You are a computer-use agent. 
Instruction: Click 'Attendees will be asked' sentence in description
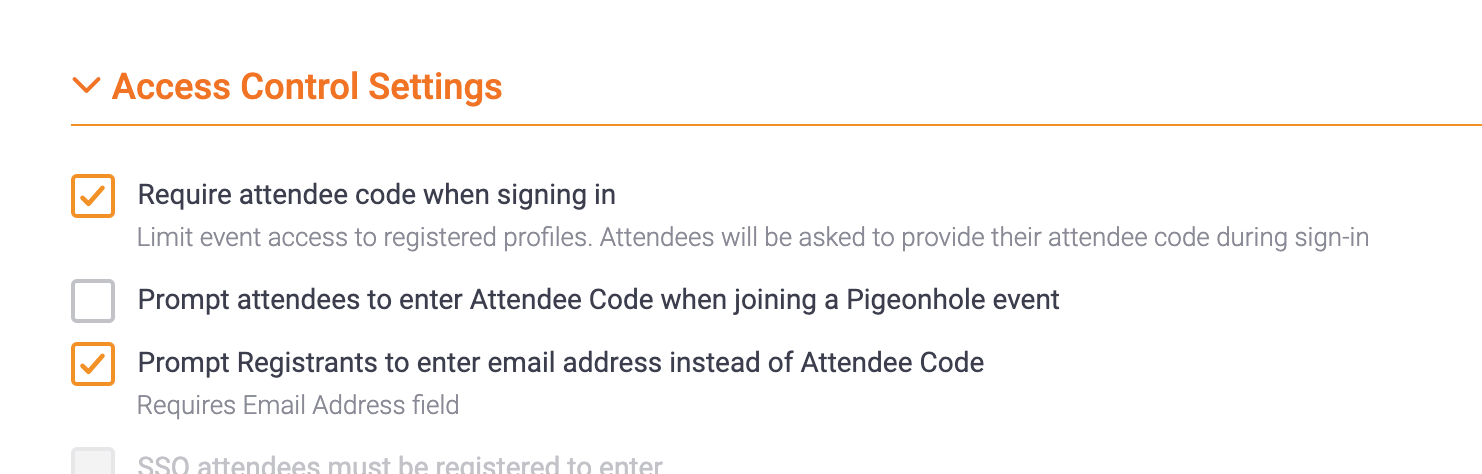[900, 238]
